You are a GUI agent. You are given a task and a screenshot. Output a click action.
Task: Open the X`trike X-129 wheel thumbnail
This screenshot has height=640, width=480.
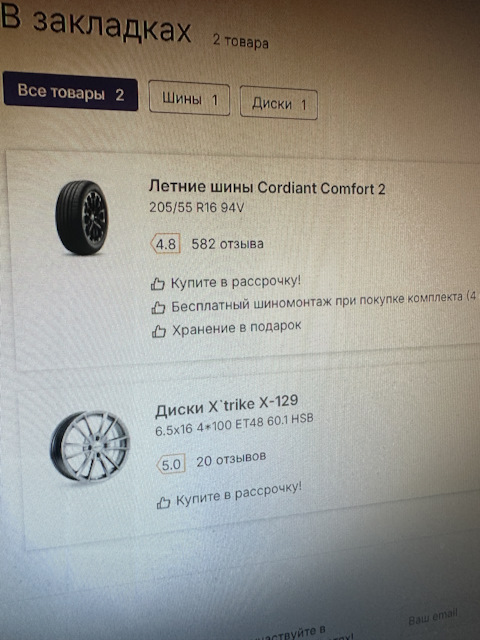(x=90, y=446)
